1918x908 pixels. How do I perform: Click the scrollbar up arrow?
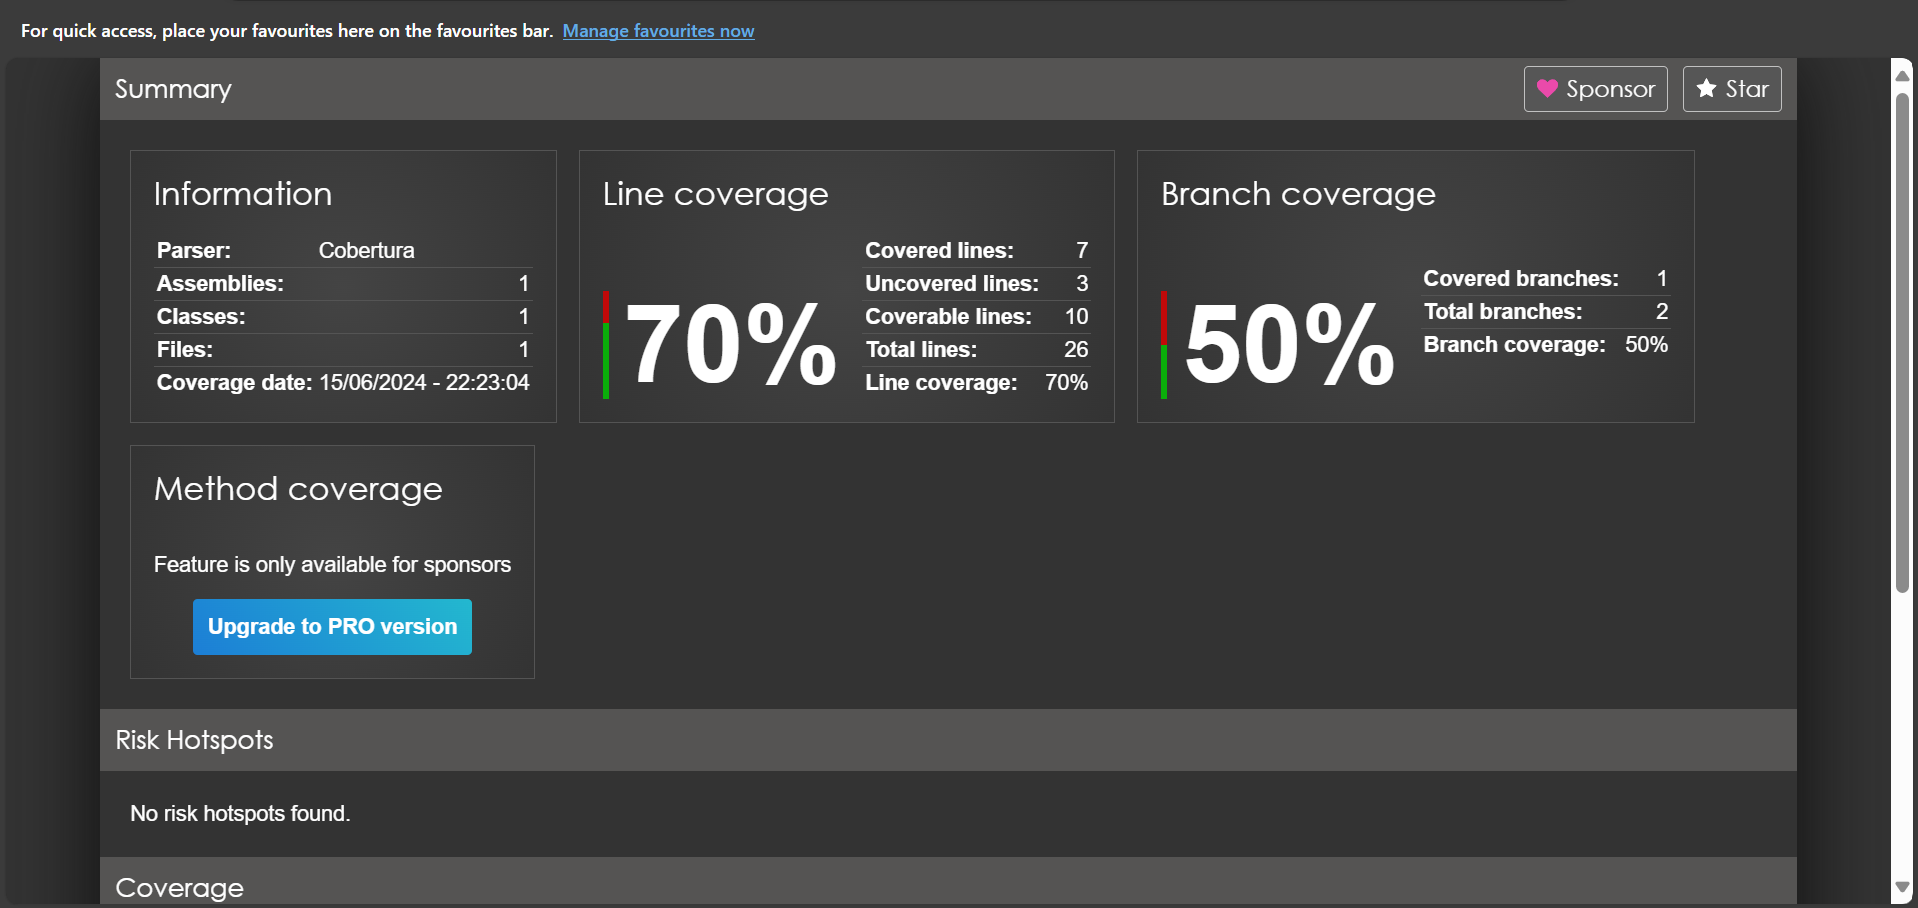[x=1903, y=74]
